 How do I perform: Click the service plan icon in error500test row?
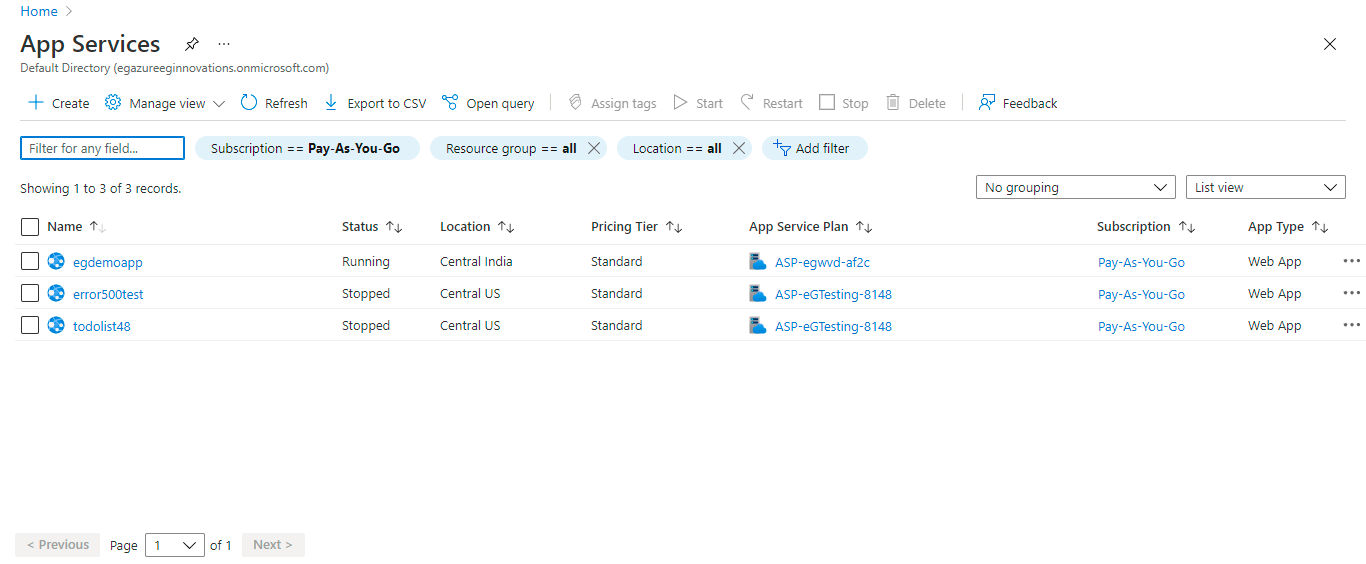[758, 293]
